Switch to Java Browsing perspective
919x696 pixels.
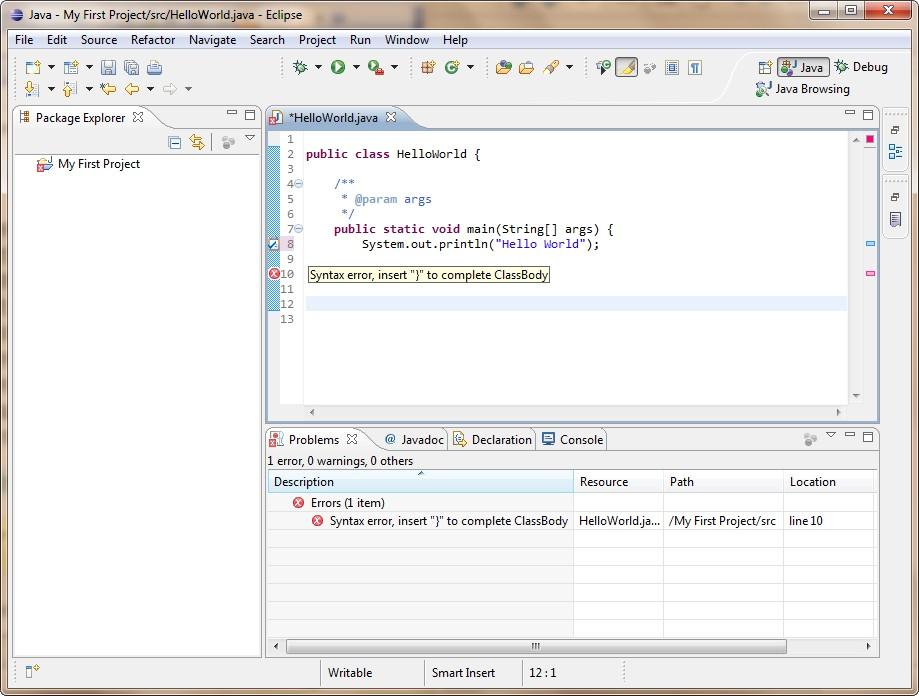802,89
